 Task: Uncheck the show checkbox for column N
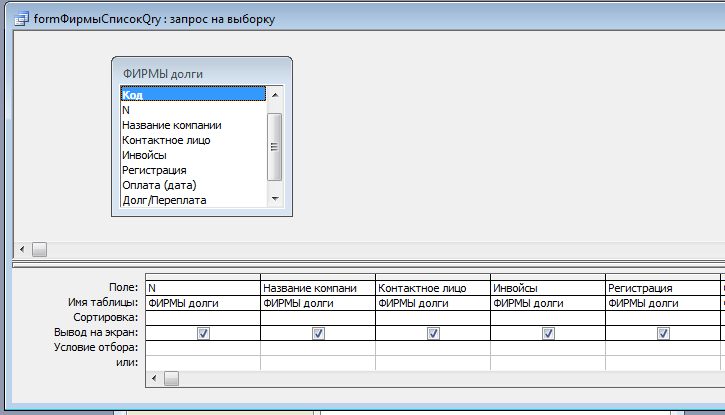[x=203, y=333]
